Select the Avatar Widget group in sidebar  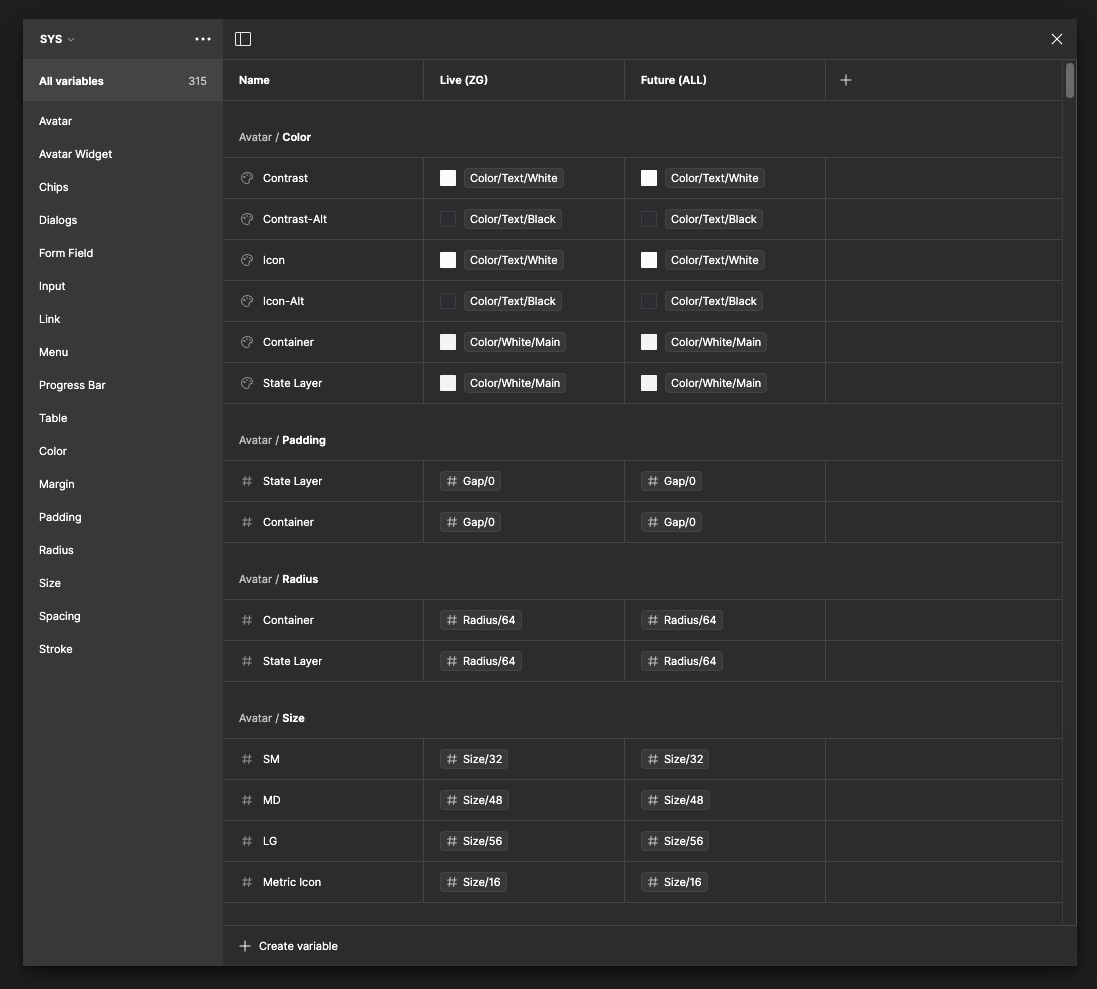(x=75, y=154)
